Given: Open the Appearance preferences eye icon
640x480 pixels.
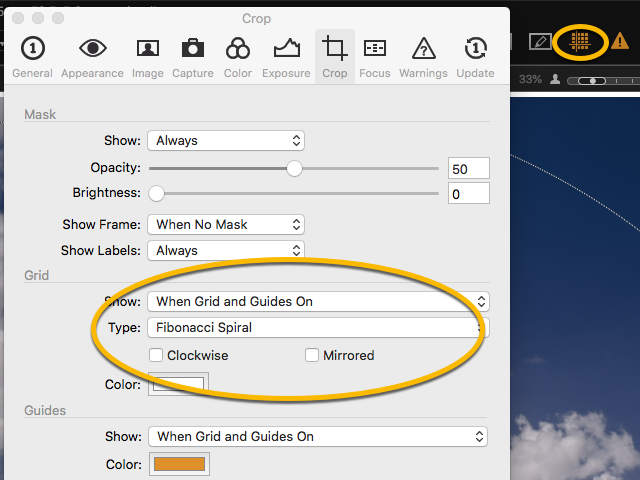Looking at the screenshot, I should tap(92, 55).
